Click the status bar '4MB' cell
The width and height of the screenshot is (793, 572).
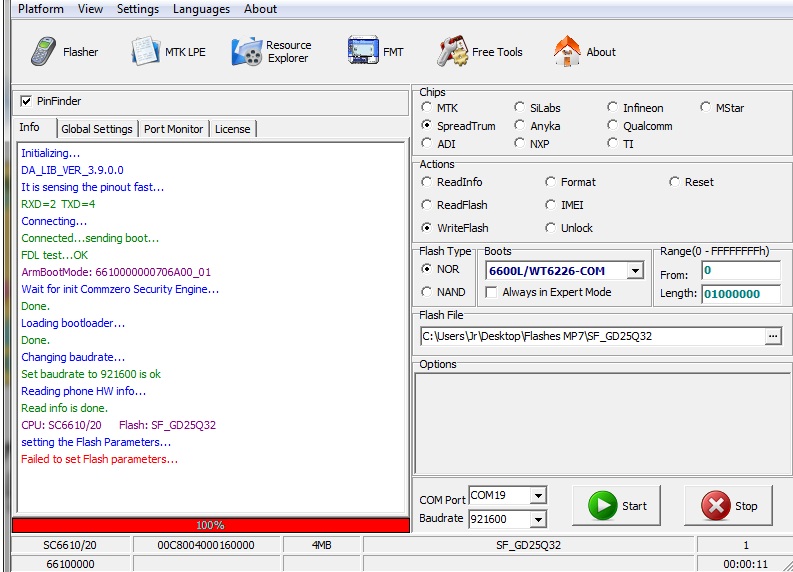pyautogui.click(x=322, y=545)
